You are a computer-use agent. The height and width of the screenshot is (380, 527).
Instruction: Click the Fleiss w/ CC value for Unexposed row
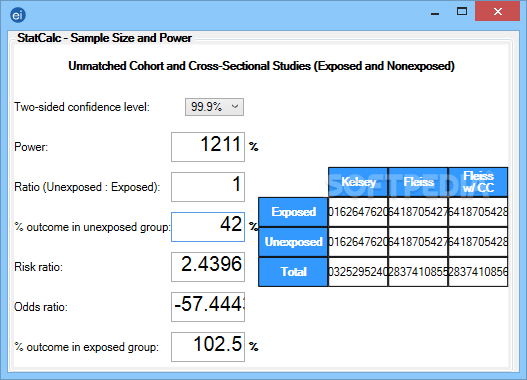(478, 242)
